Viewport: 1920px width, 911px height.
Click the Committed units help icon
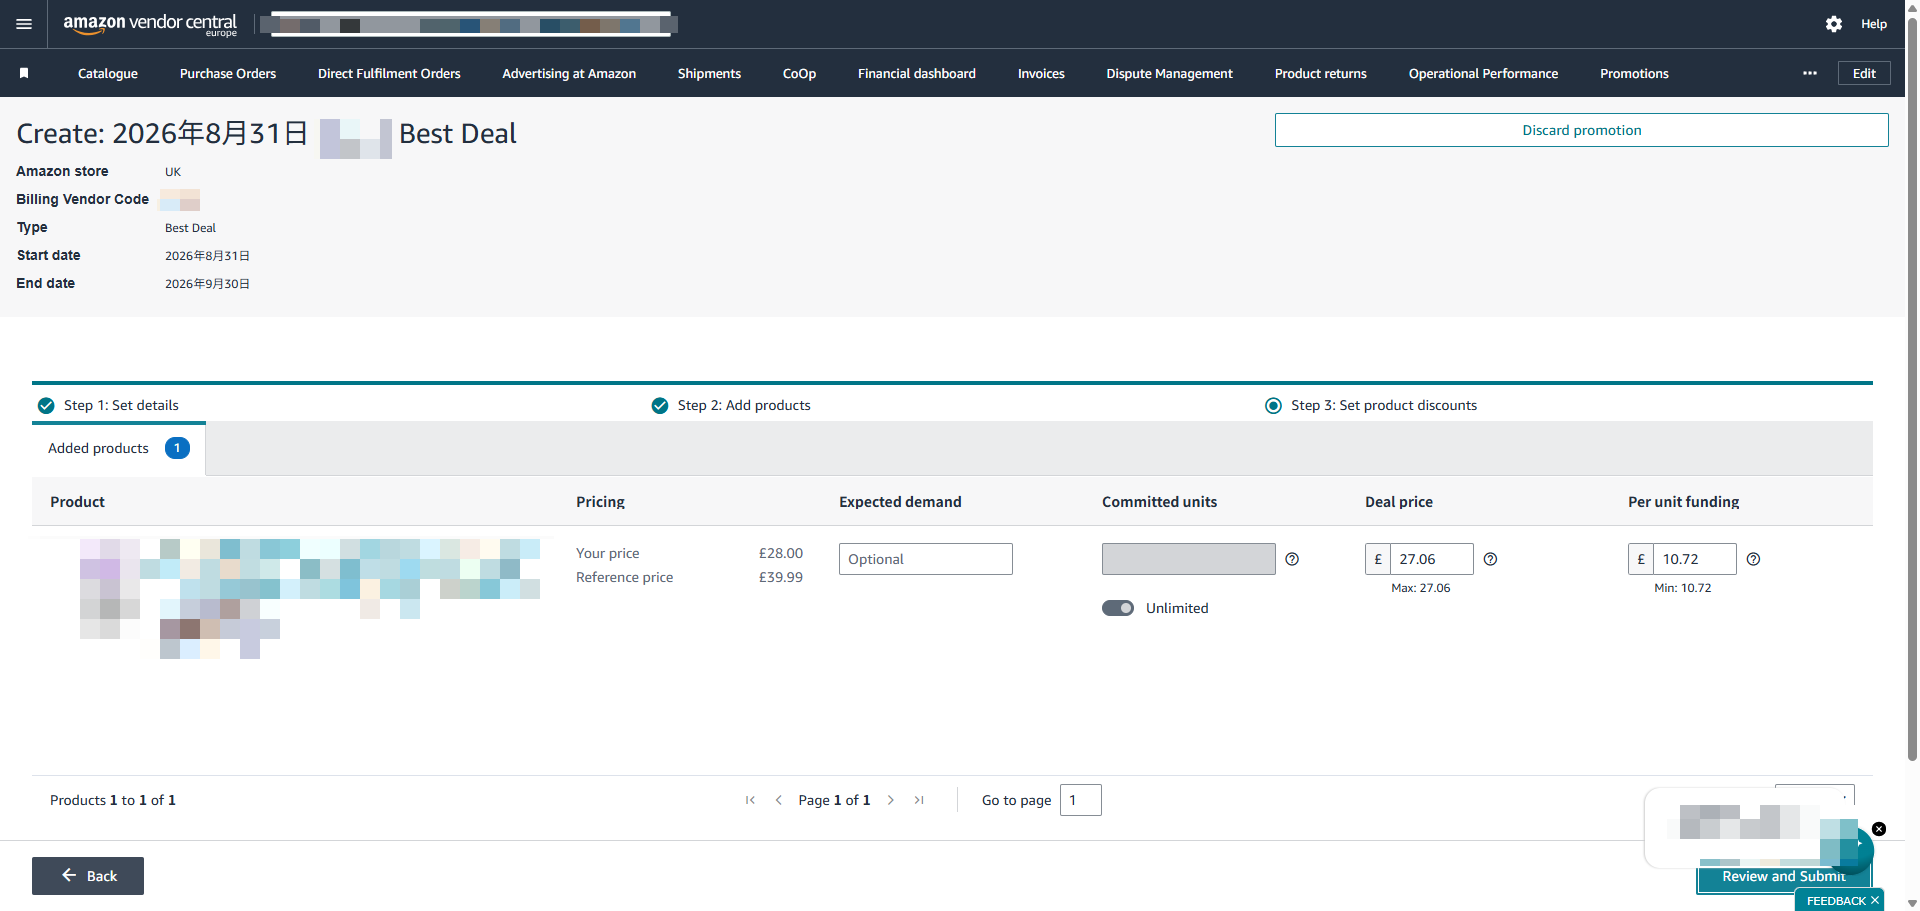(1292, 559)
